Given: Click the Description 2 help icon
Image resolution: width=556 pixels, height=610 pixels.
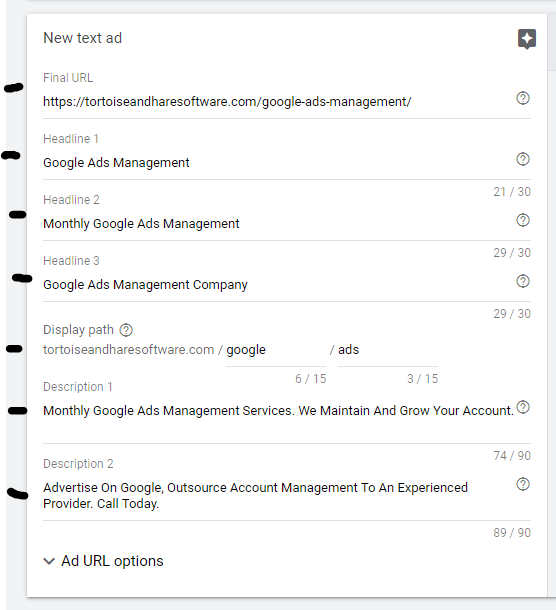Looking at the screenshot, I should tap(523, 484).
